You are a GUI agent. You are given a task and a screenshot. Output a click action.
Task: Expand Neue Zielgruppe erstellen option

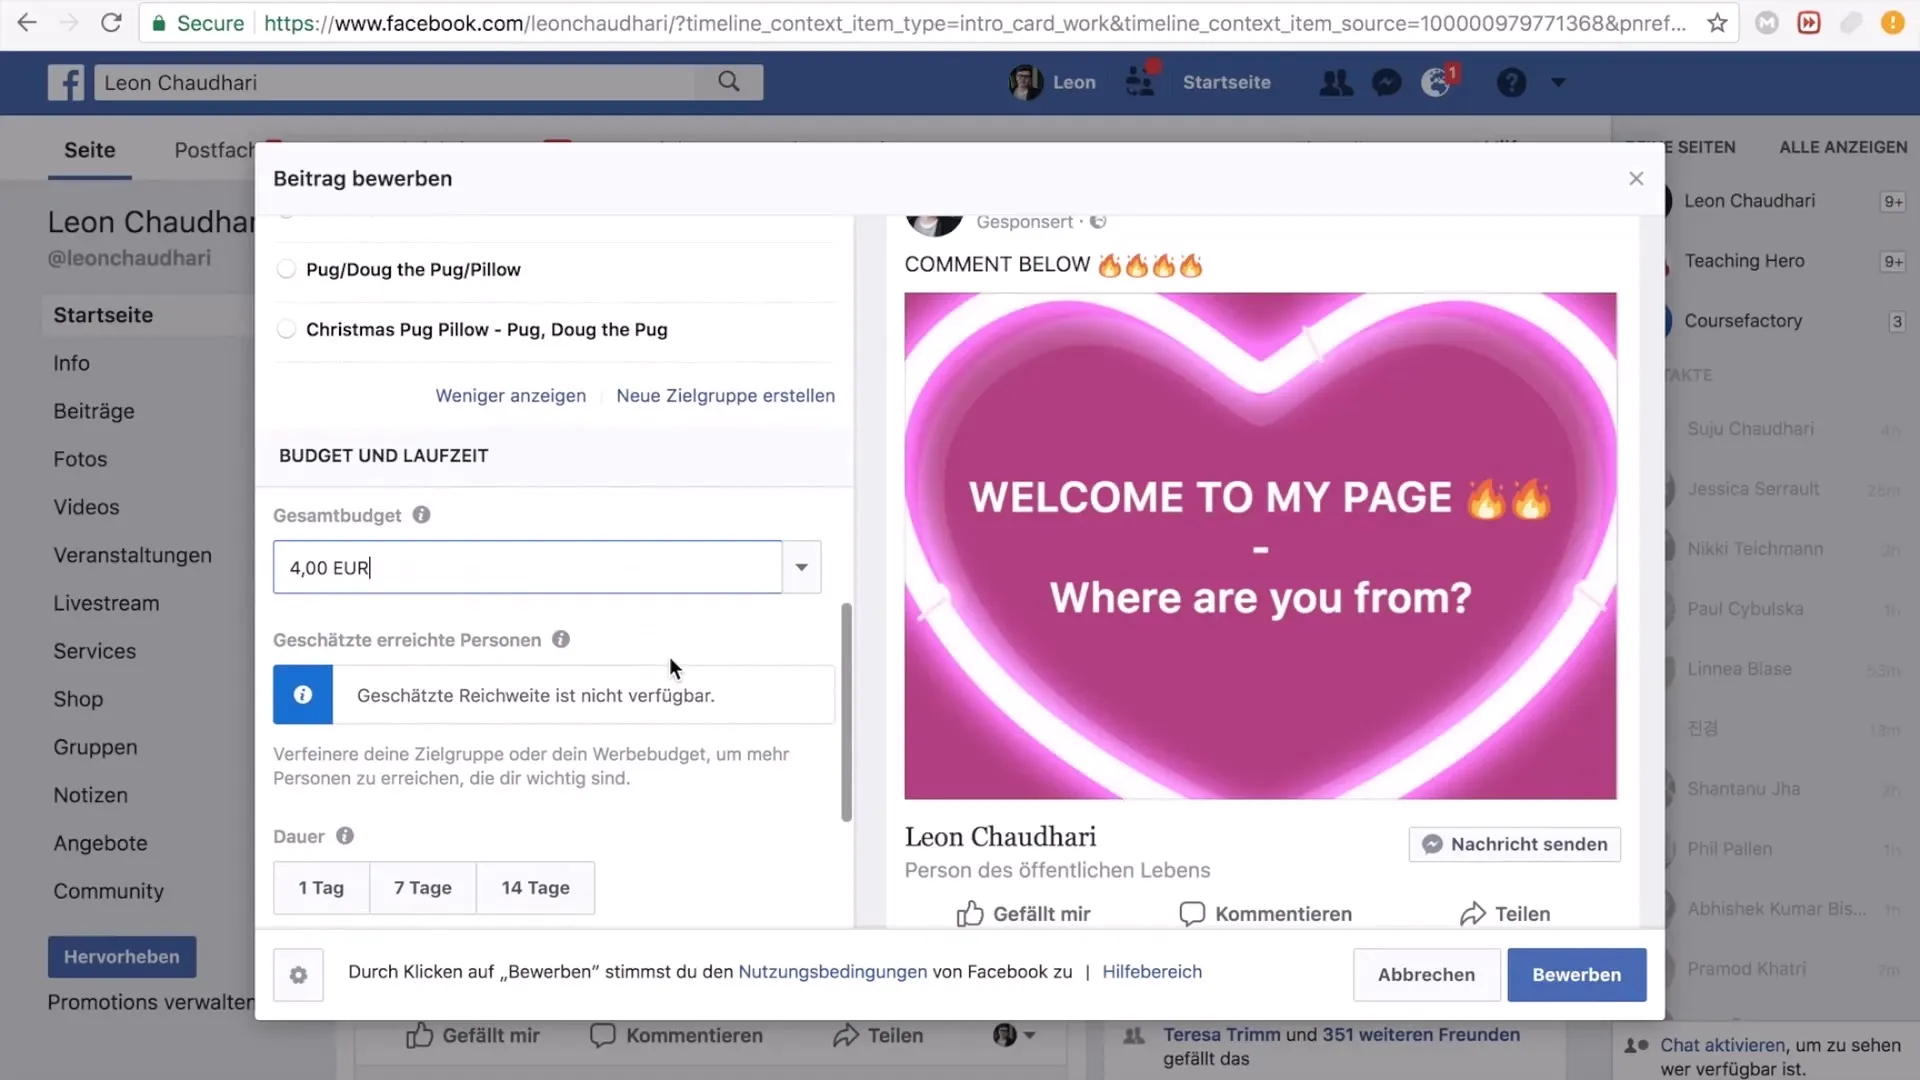[725, 394]
